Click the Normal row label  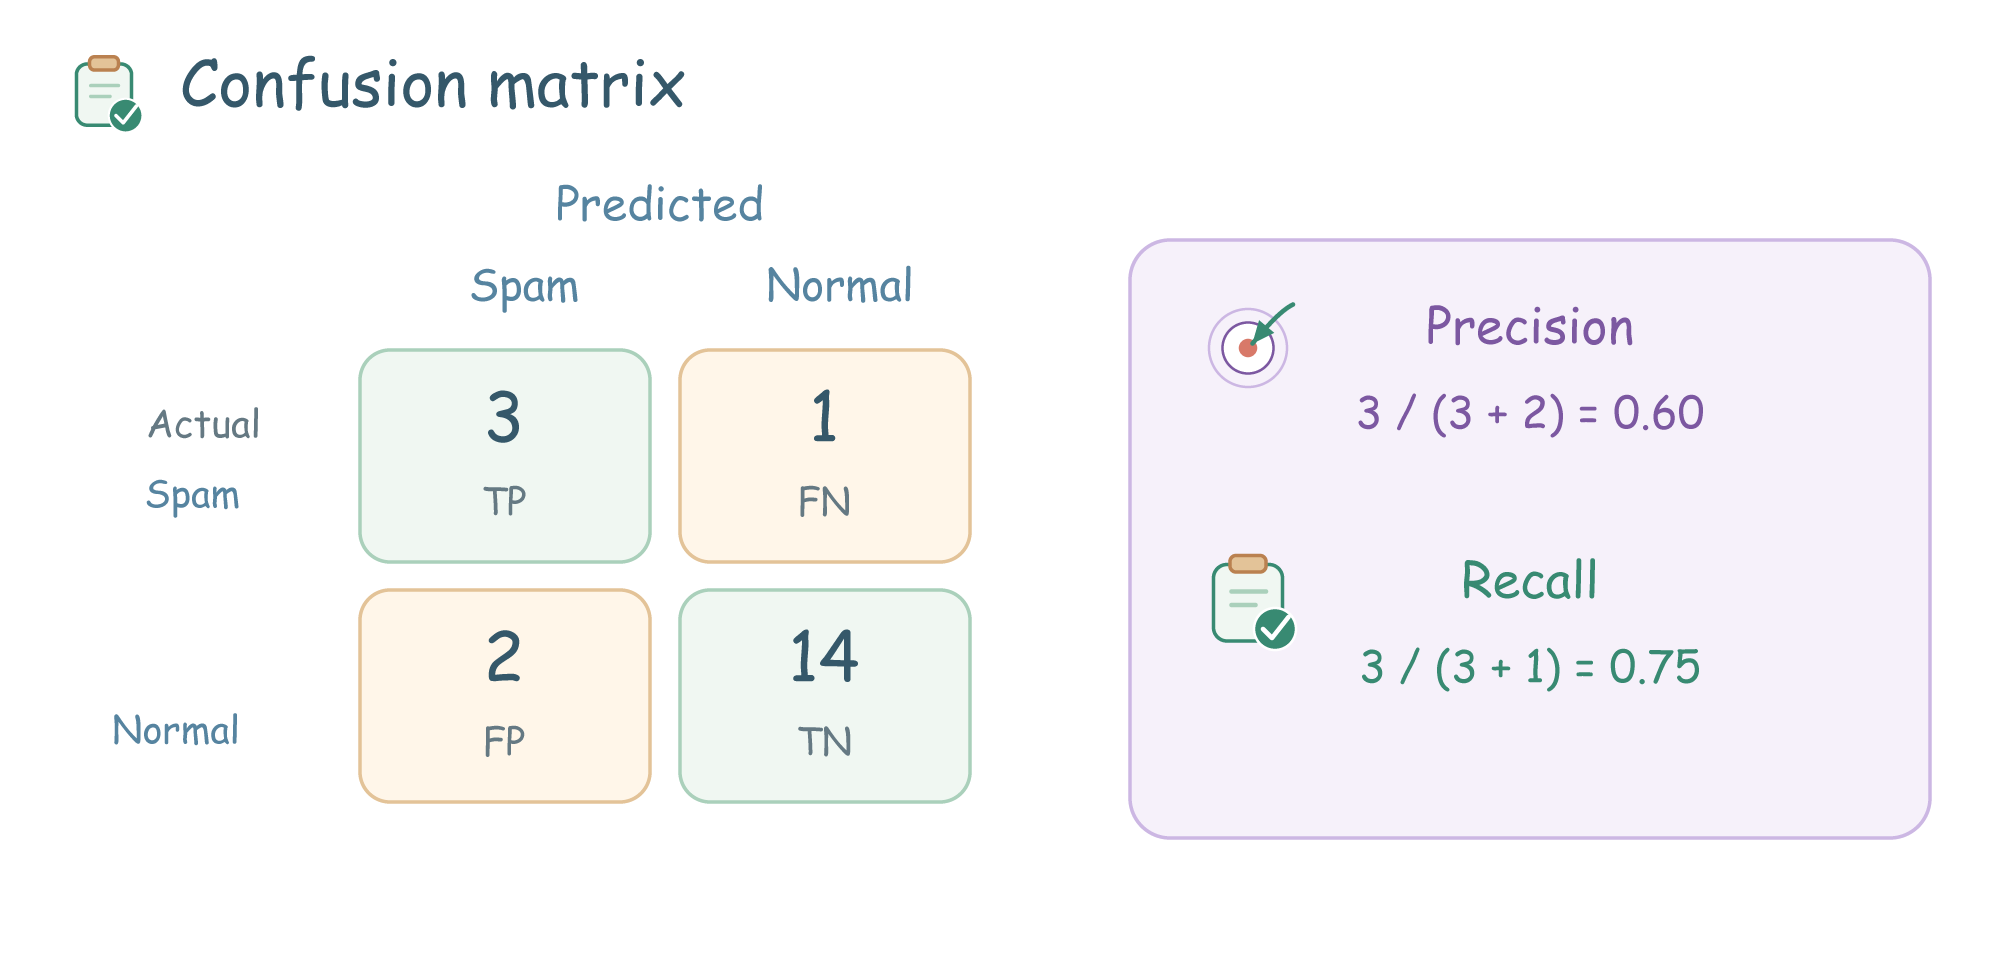(x=176, y=730)
